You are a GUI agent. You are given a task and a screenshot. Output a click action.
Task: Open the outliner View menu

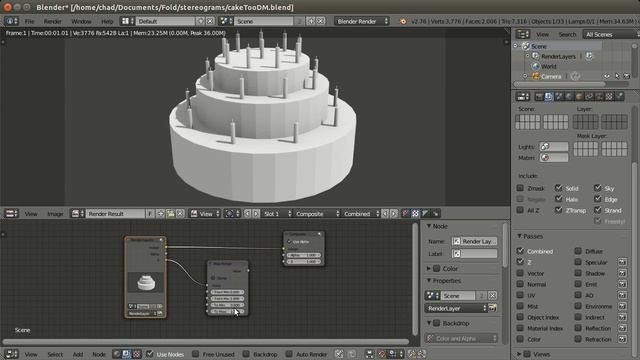pyautogui.click(x=542, y=35)
